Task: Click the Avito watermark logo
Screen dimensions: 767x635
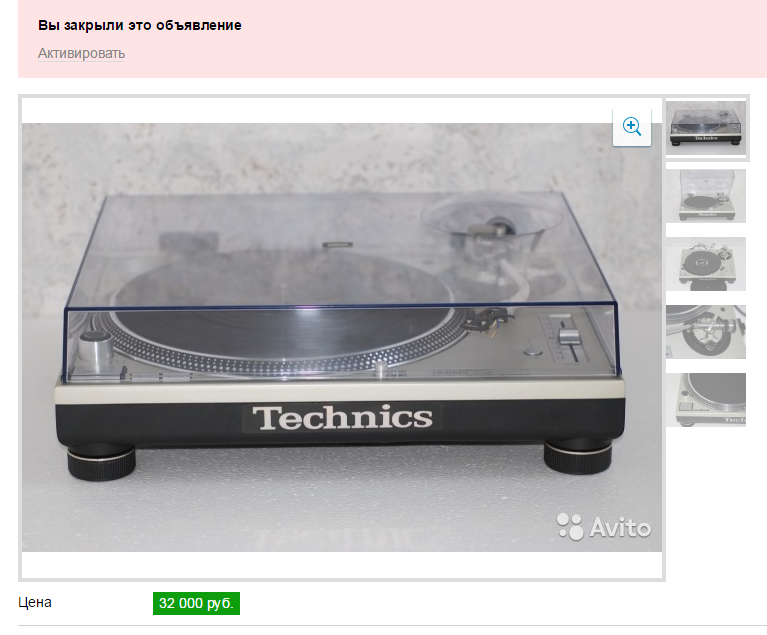Action: (604, 527)
